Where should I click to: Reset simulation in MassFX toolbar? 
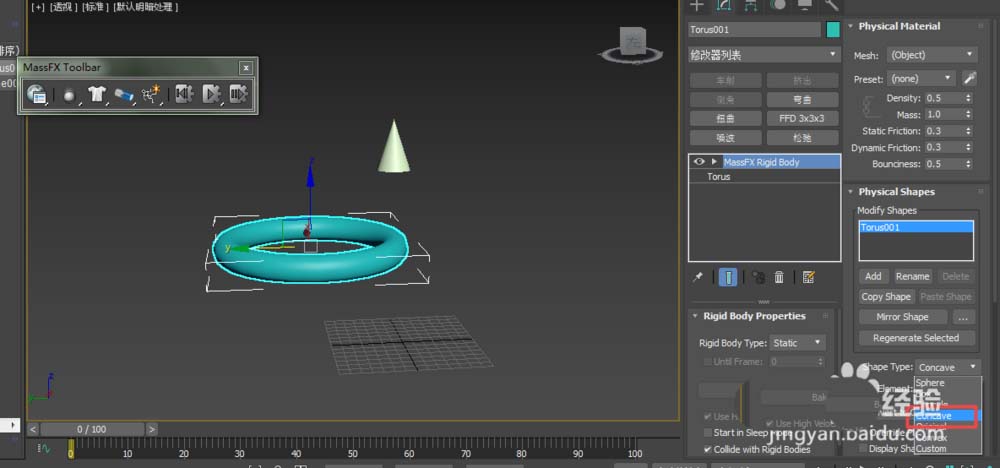[x=184, y=94]
